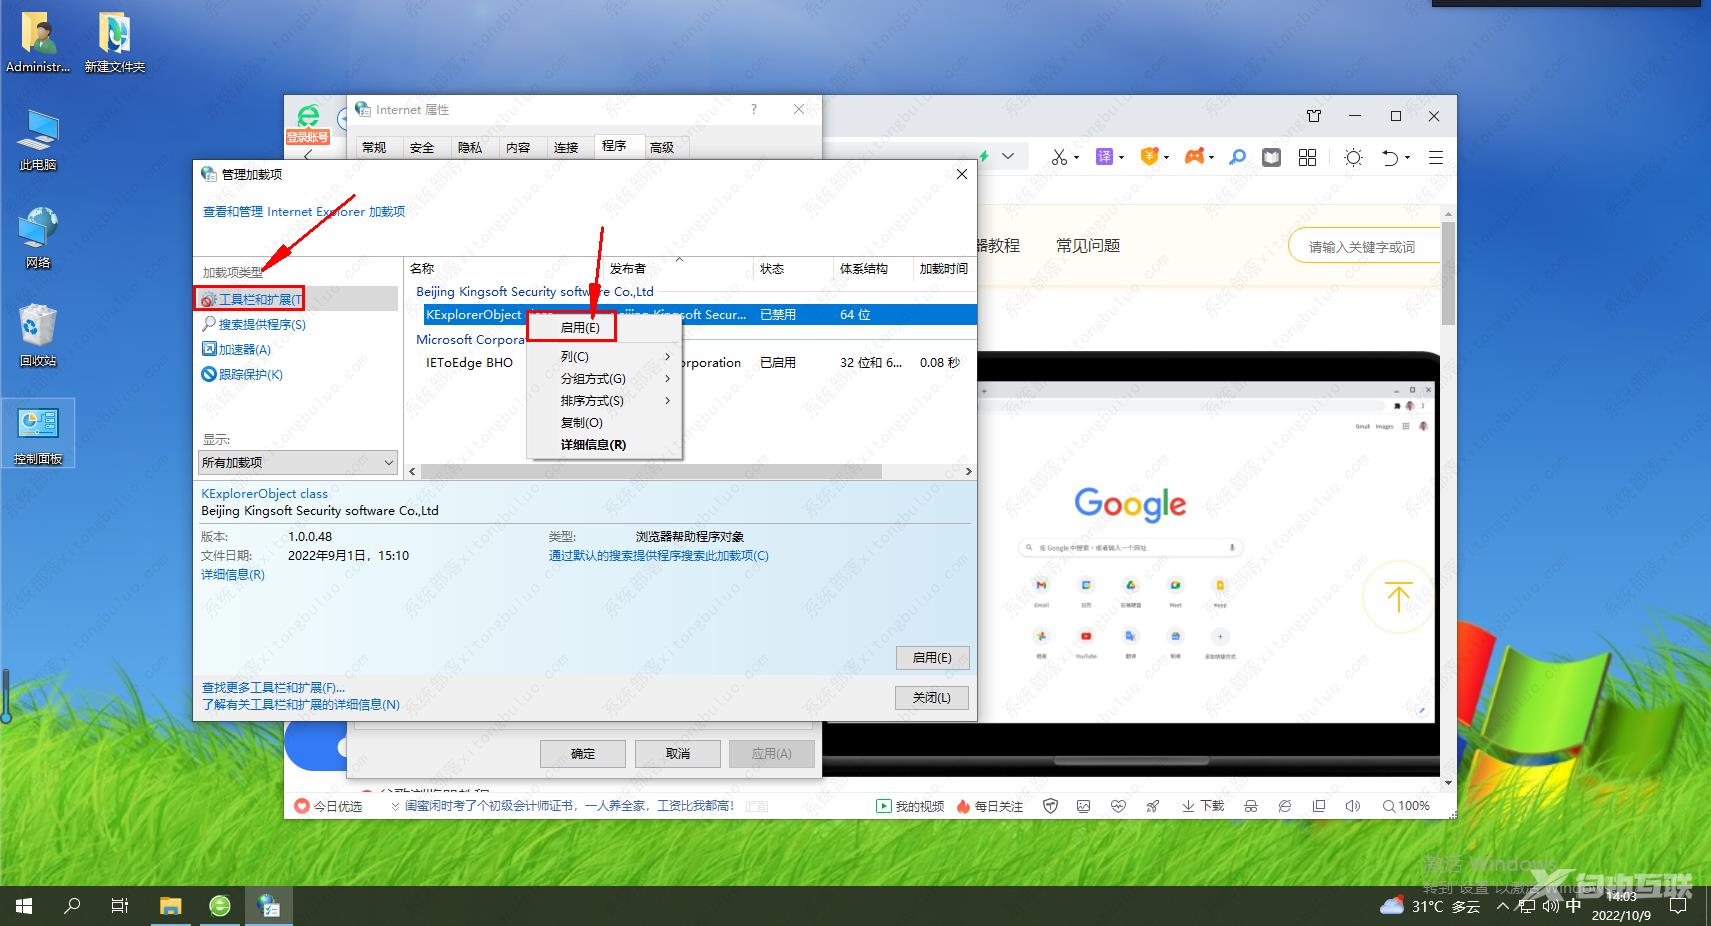Screen dimensions: 1711x926
Task: Click the 我的视频 icon in status bar
Action: pyautogui.click(x=910, y=806)
